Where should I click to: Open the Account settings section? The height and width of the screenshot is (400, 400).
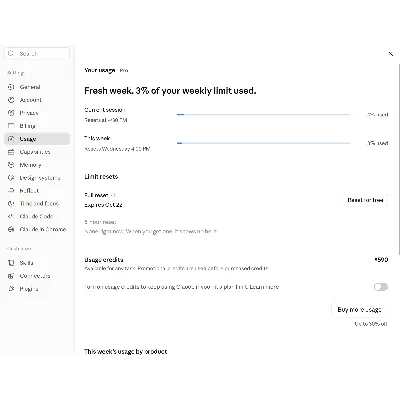(37, 100)
